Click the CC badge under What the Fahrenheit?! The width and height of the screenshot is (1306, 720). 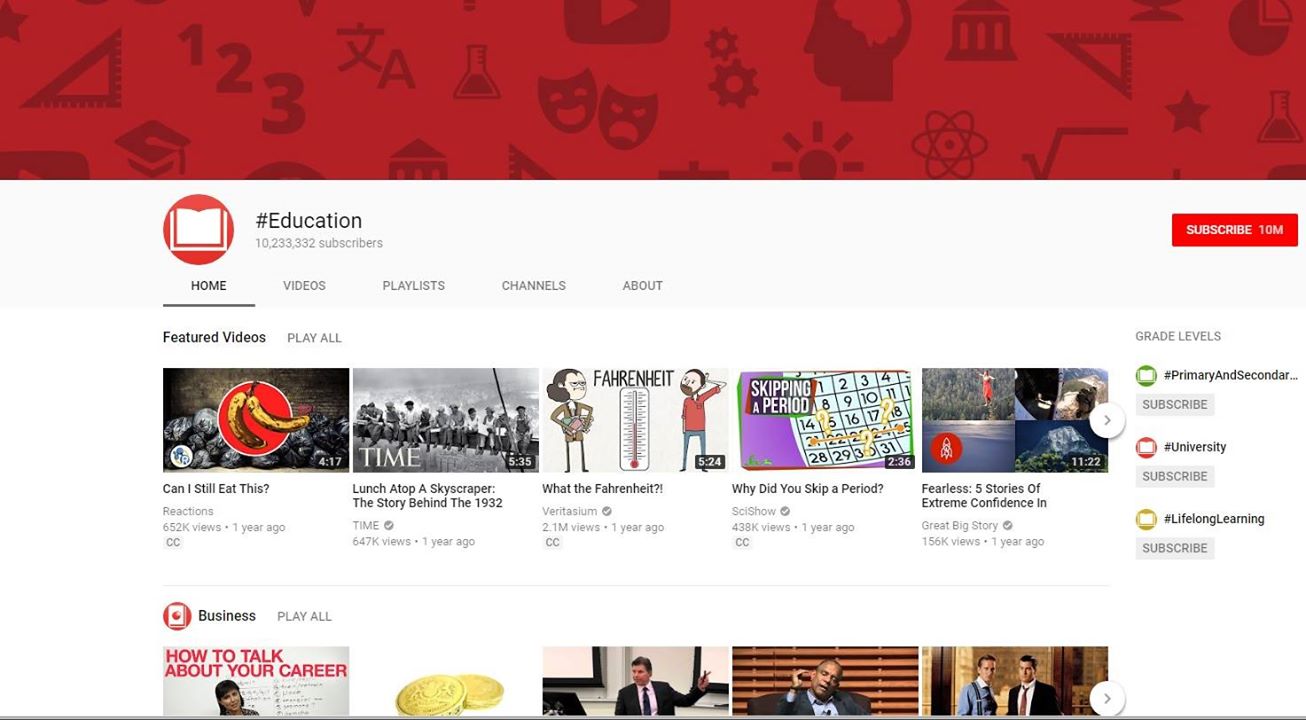[x=553, y=542]
